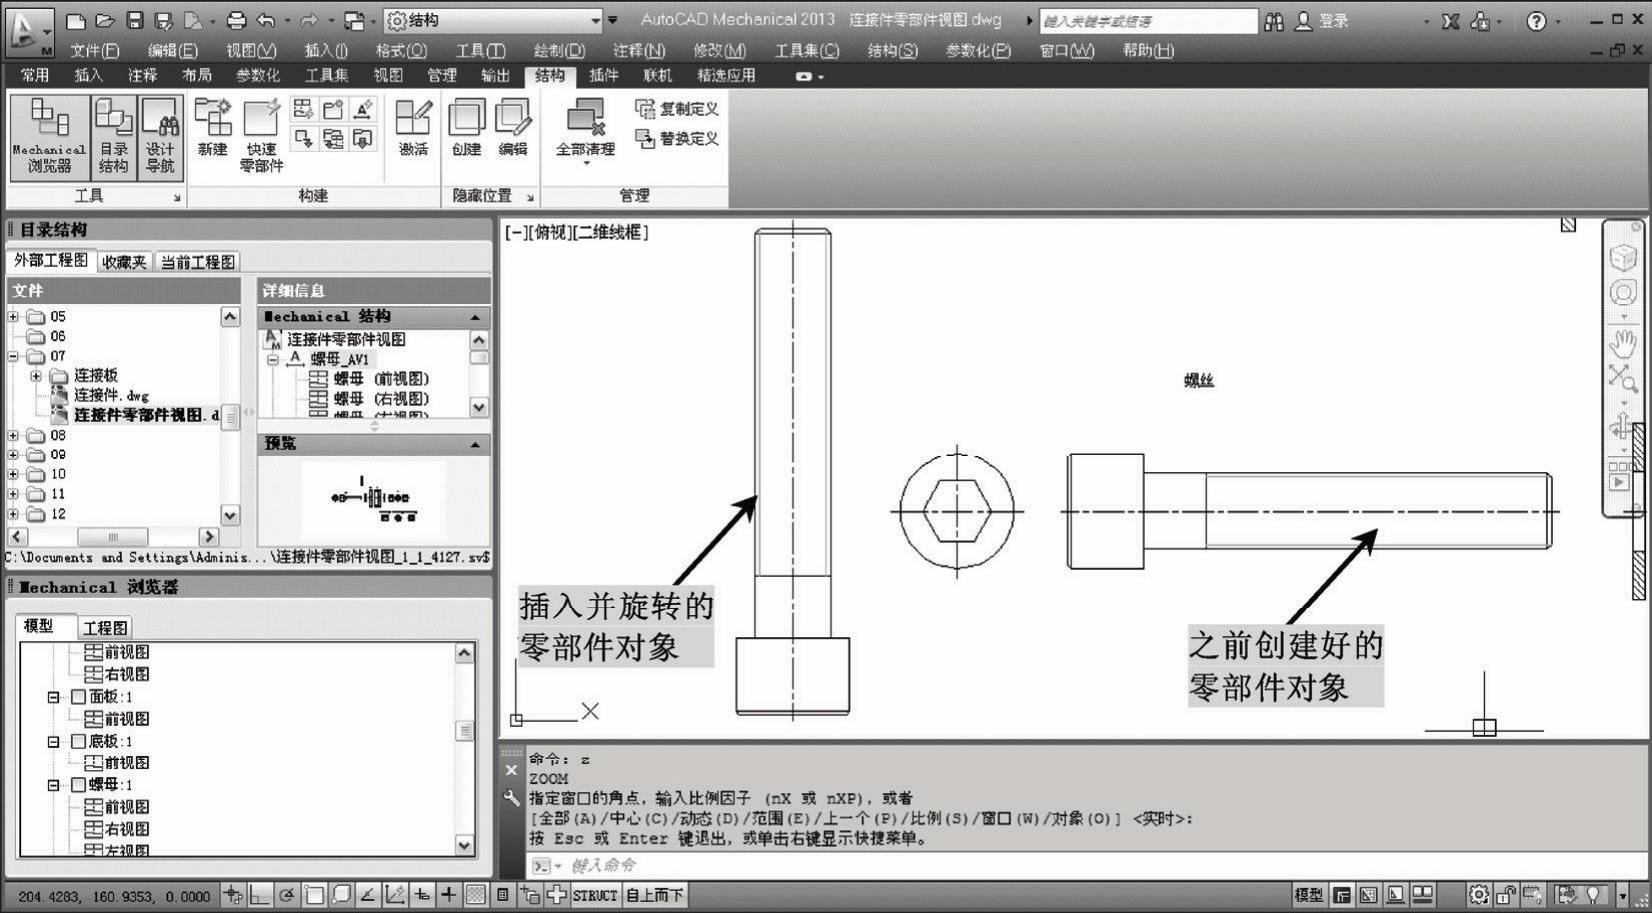Toggle STRUCT mode in status bar
The height and width of the screenshot is (913, 1652).
pos(595,895)
